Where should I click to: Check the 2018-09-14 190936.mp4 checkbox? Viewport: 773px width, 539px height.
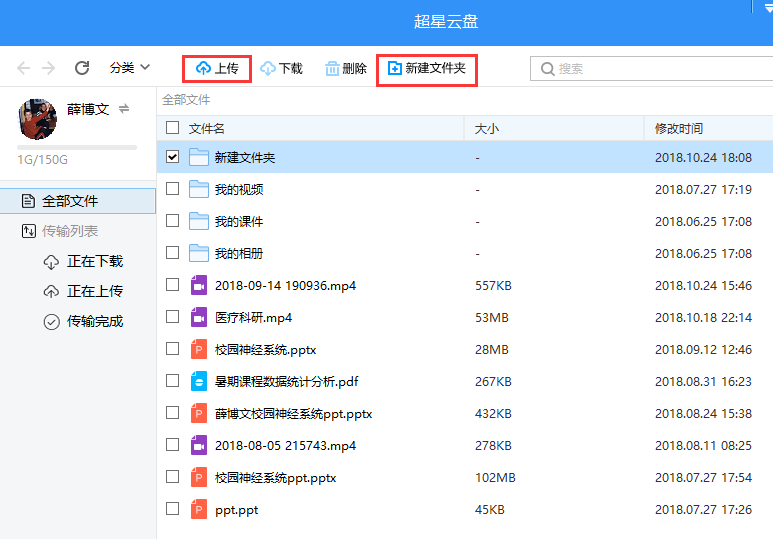point(173,285)
